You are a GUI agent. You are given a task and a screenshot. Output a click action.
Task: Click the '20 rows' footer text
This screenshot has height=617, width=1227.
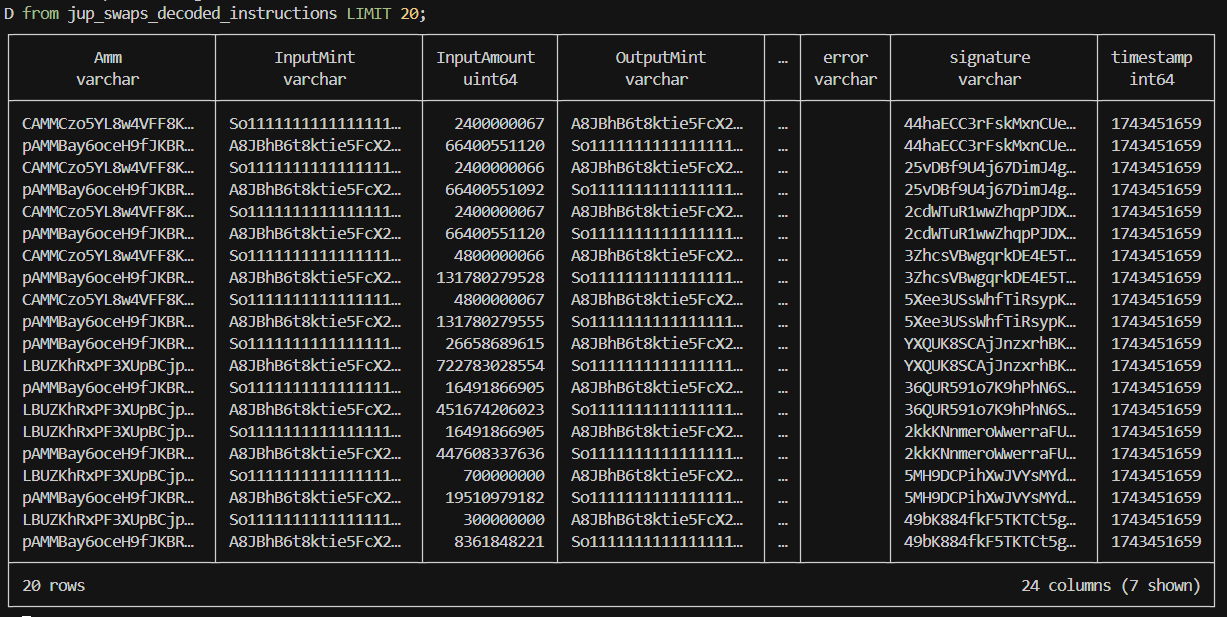(54, 586)
